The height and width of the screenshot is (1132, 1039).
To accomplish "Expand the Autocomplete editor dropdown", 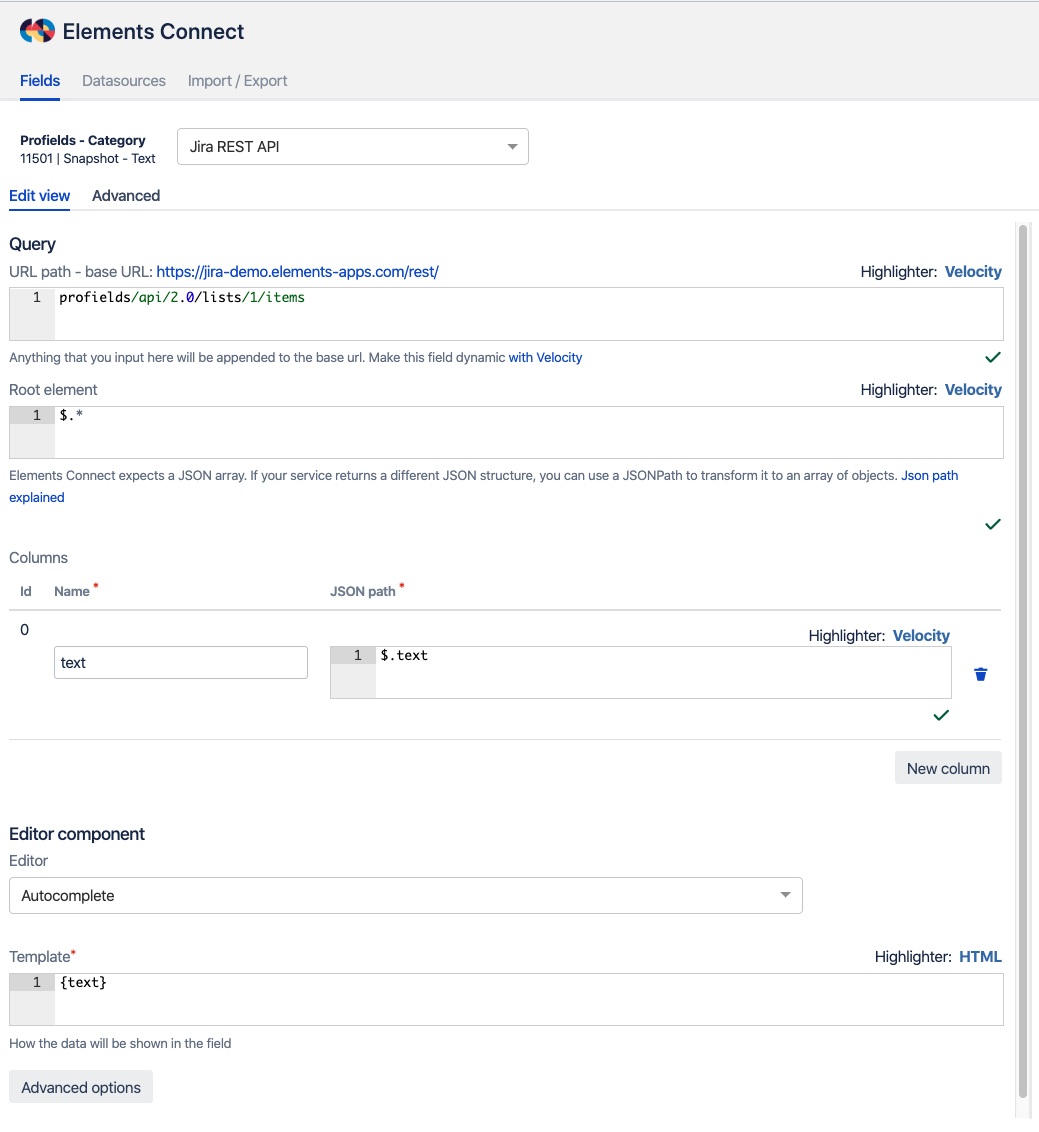I will (405, 895).
